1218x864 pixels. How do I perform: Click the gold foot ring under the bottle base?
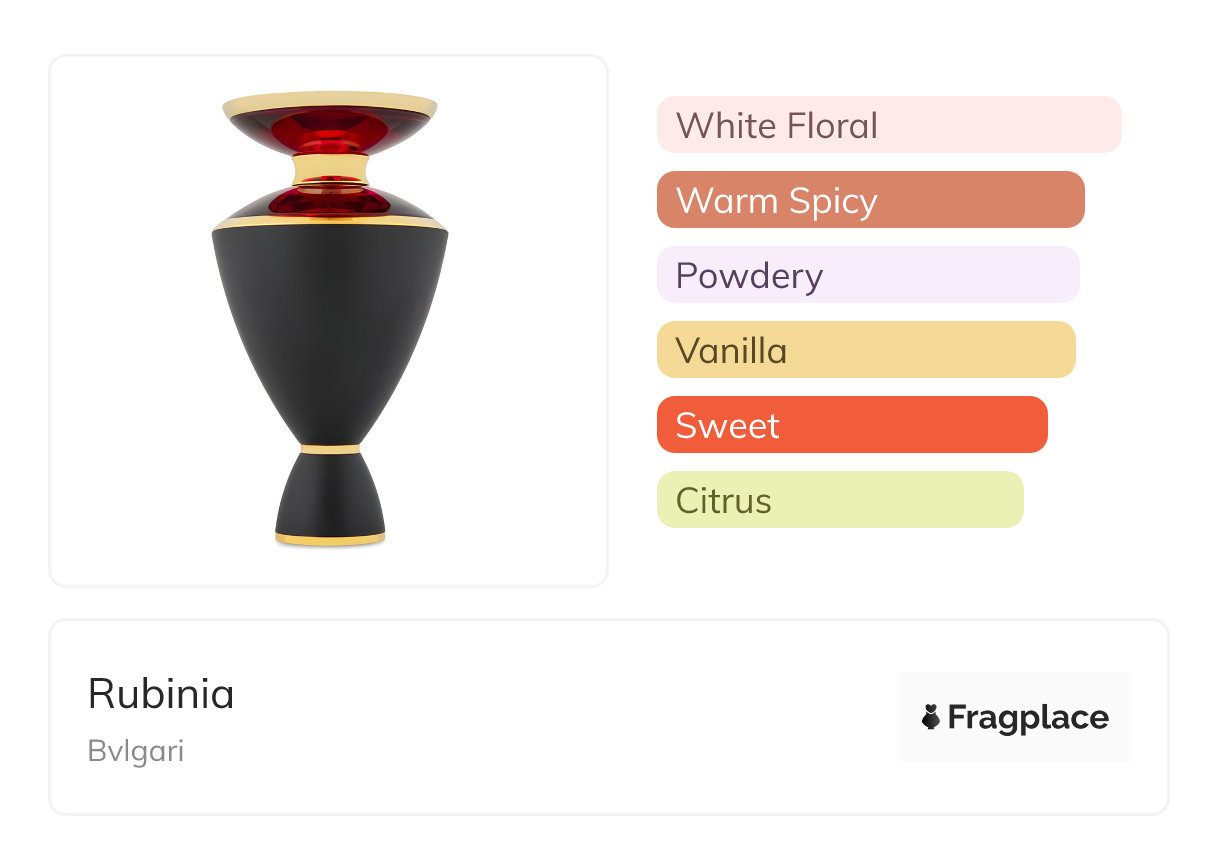(x=330, y=539)
